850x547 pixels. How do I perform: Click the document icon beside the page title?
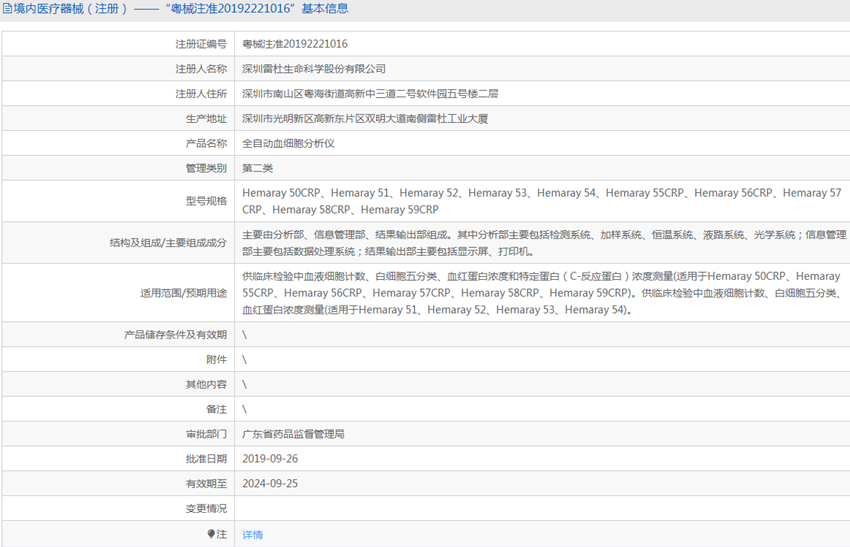click(x=7, y=9)
